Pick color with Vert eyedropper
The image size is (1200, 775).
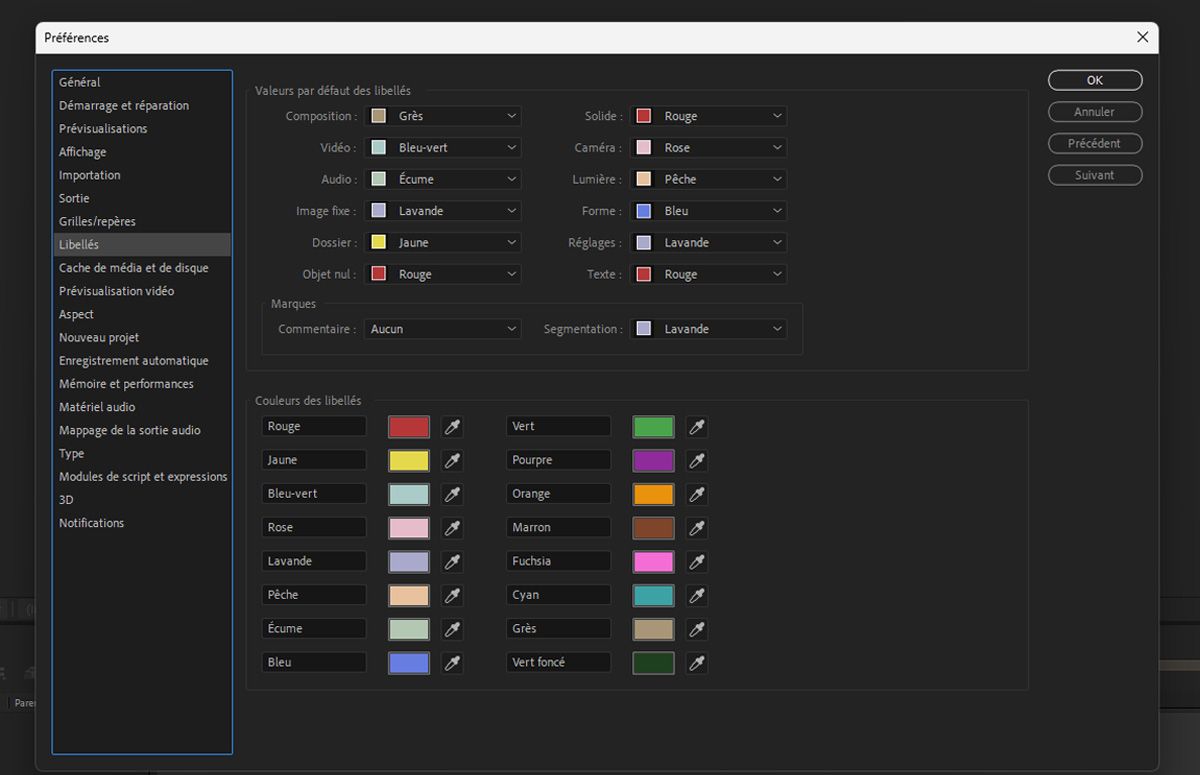697,427
